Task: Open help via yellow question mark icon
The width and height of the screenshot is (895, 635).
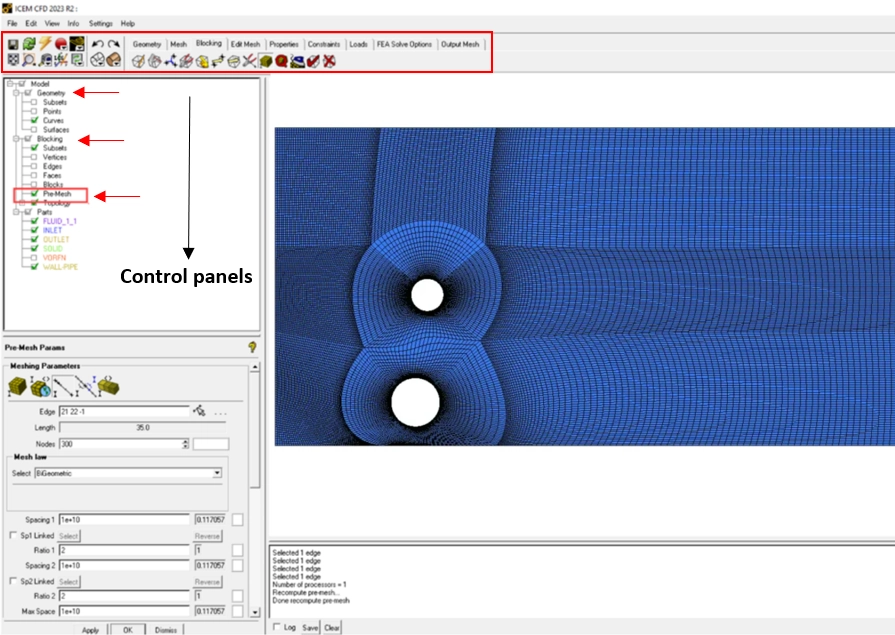Action: [x=253, y=347]
